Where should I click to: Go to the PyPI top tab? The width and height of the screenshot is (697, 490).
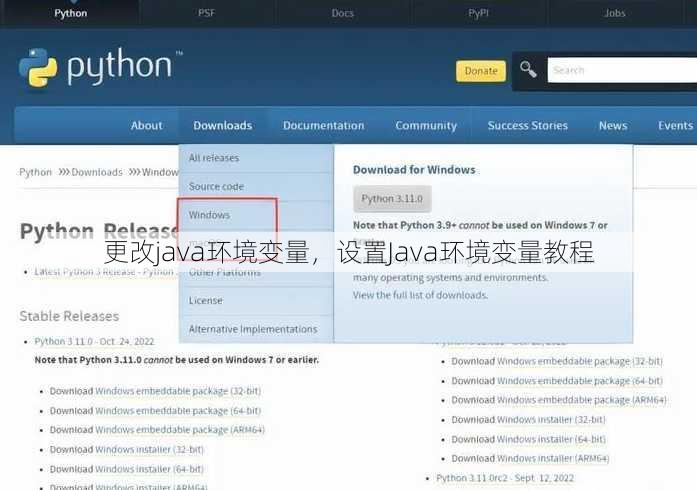pyautogui.click(x=478, y=13)
